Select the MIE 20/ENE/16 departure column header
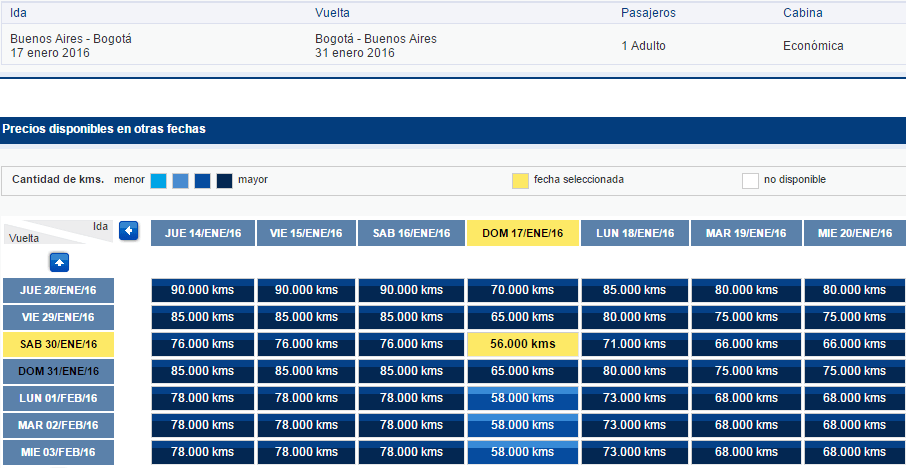Image resolution: width=906 pixels, height=468 pixels. tap(855, 233)
